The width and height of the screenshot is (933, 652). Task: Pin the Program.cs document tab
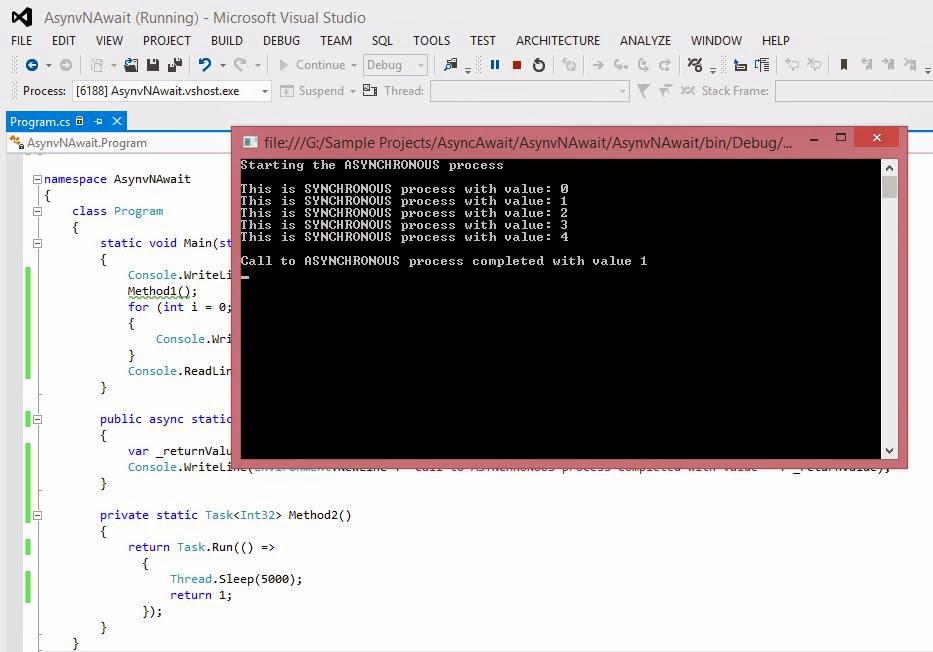point(98,121)
